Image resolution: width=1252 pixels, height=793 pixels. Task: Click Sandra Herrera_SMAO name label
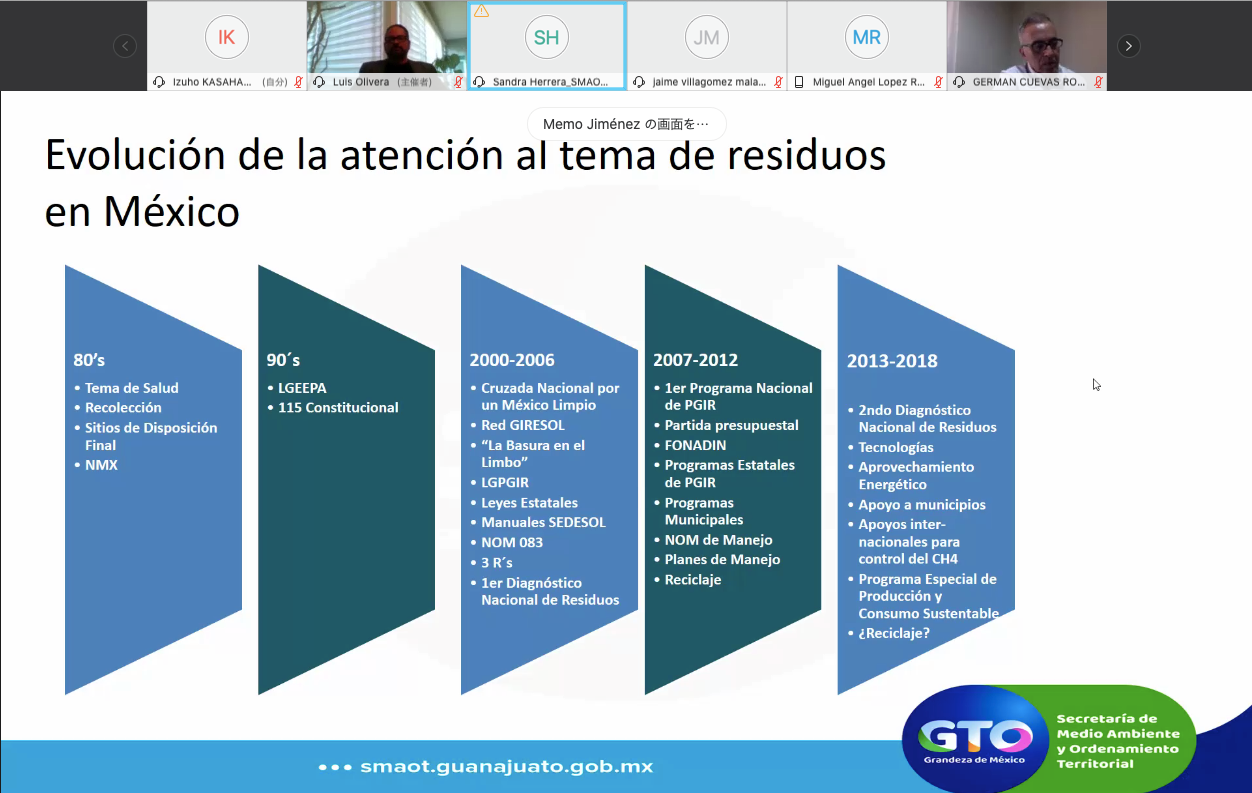click(x=551, y=82)
